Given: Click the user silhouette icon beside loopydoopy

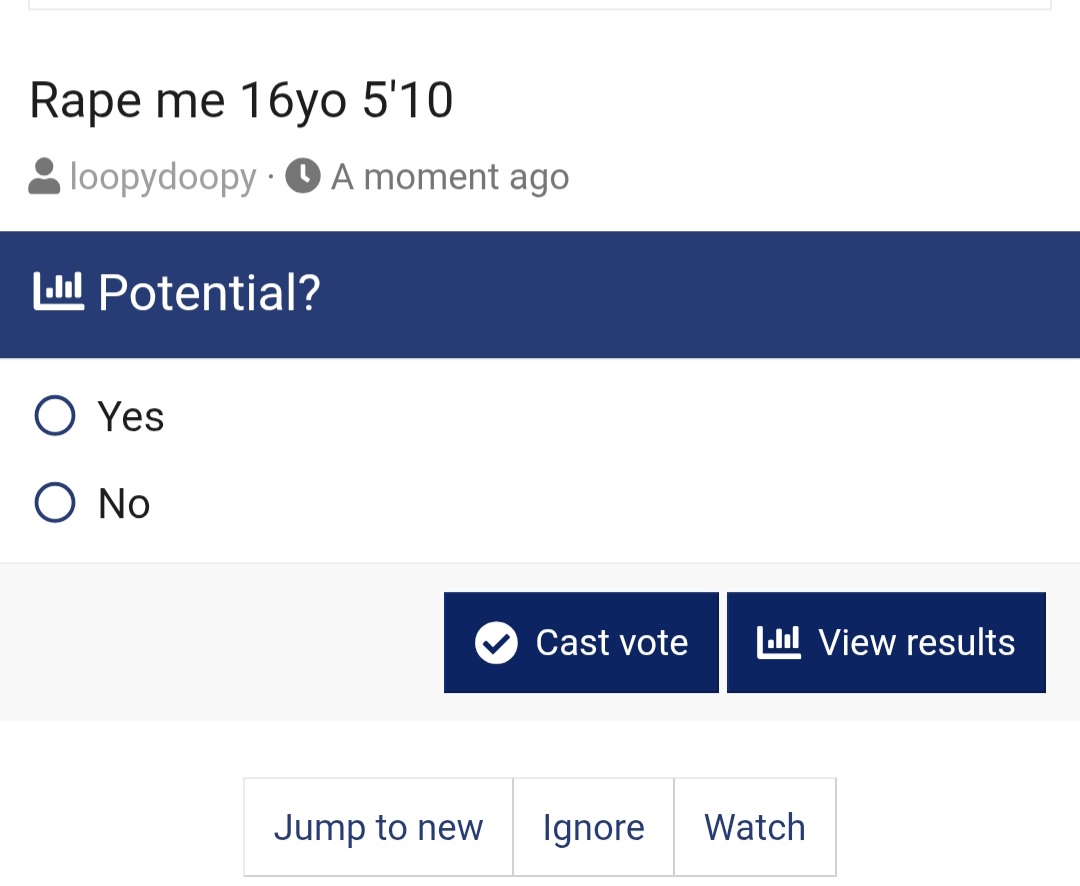Looking at the screenshot, I should click(x=44, y=177).
